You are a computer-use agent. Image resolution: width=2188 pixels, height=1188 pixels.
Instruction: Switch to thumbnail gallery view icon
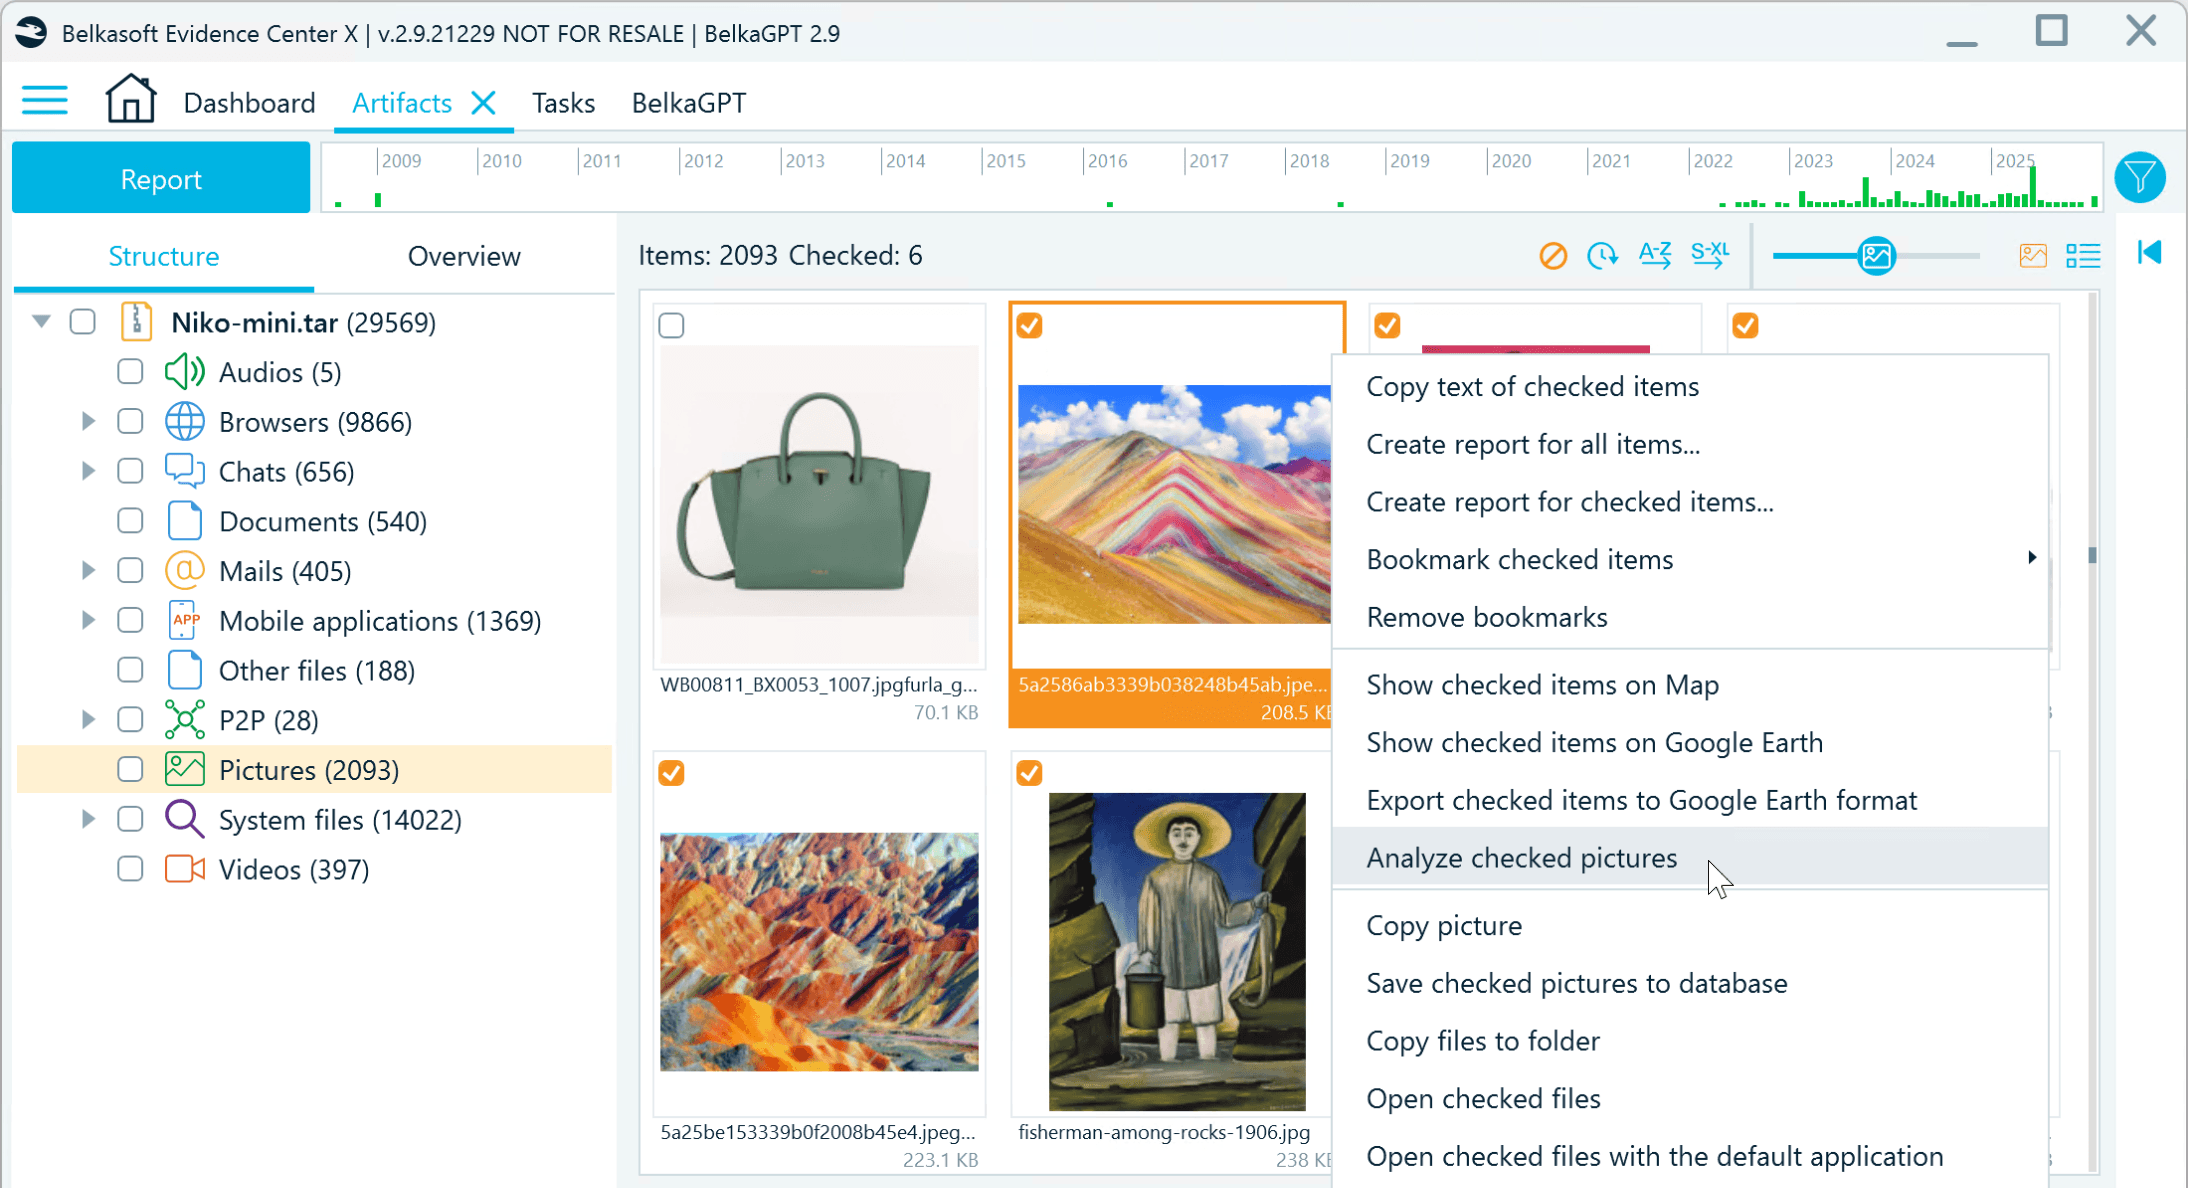pos(2032,256)
